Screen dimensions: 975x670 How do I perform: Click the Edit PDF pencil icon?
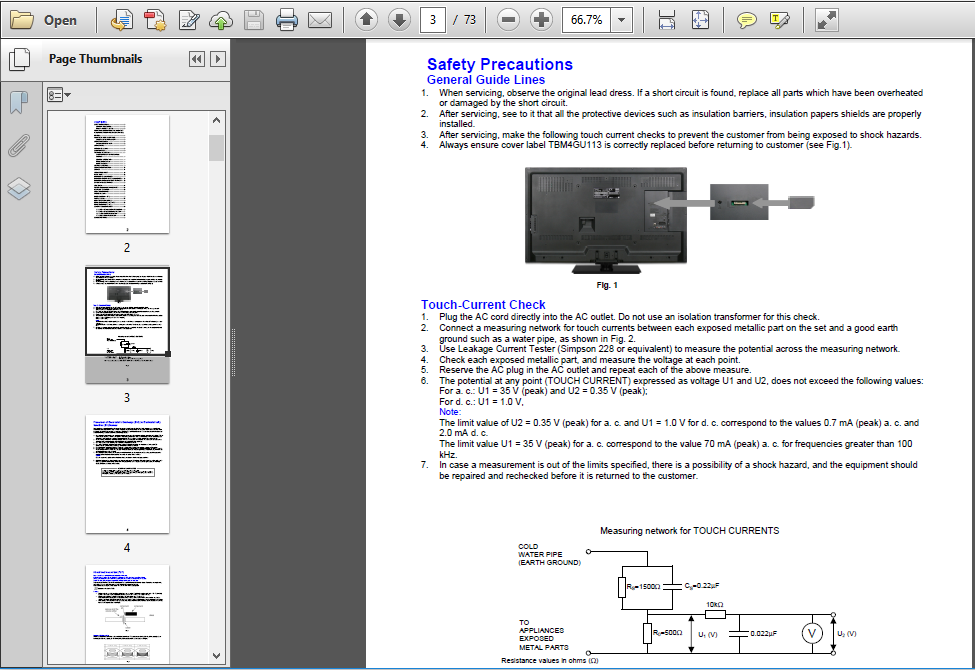pos(188,20)
